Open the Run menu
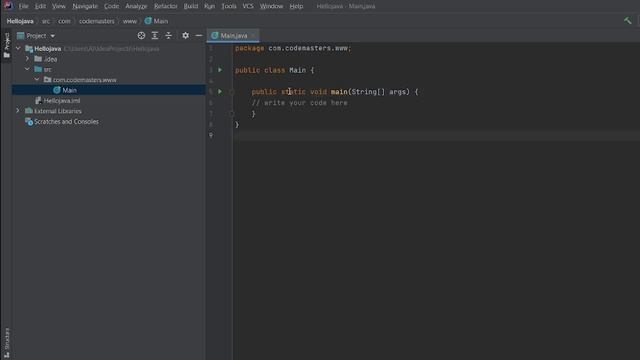This screenshot has width=640, height=360. coord(209,6)
